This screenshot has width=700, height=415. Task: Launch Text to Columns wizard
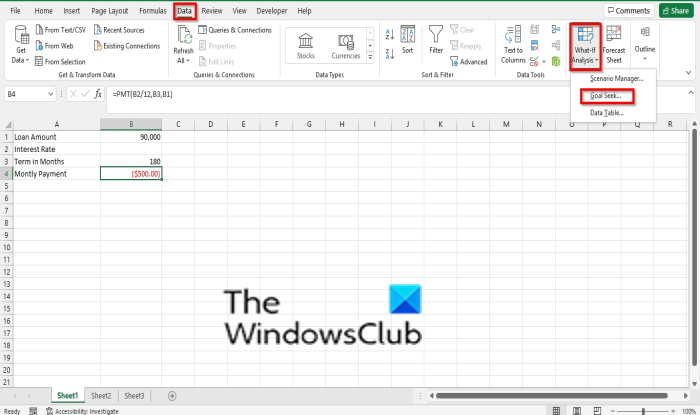(x=513, y=45)
